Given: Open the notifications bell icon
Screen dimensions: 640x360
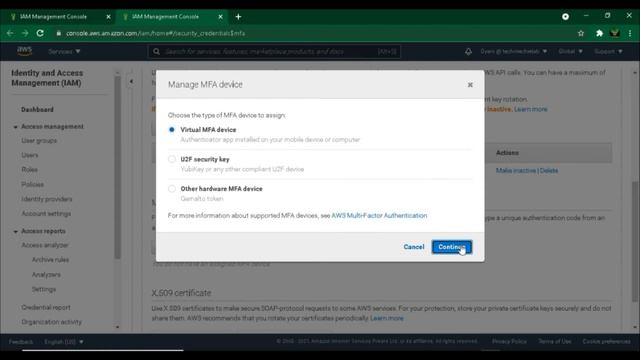Looking at the screenshot, I should tap(468, 51).
